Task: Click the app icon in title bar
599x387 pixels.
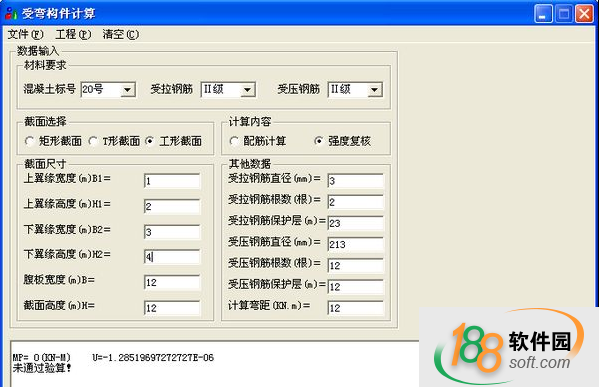Action: coord(11,13)
